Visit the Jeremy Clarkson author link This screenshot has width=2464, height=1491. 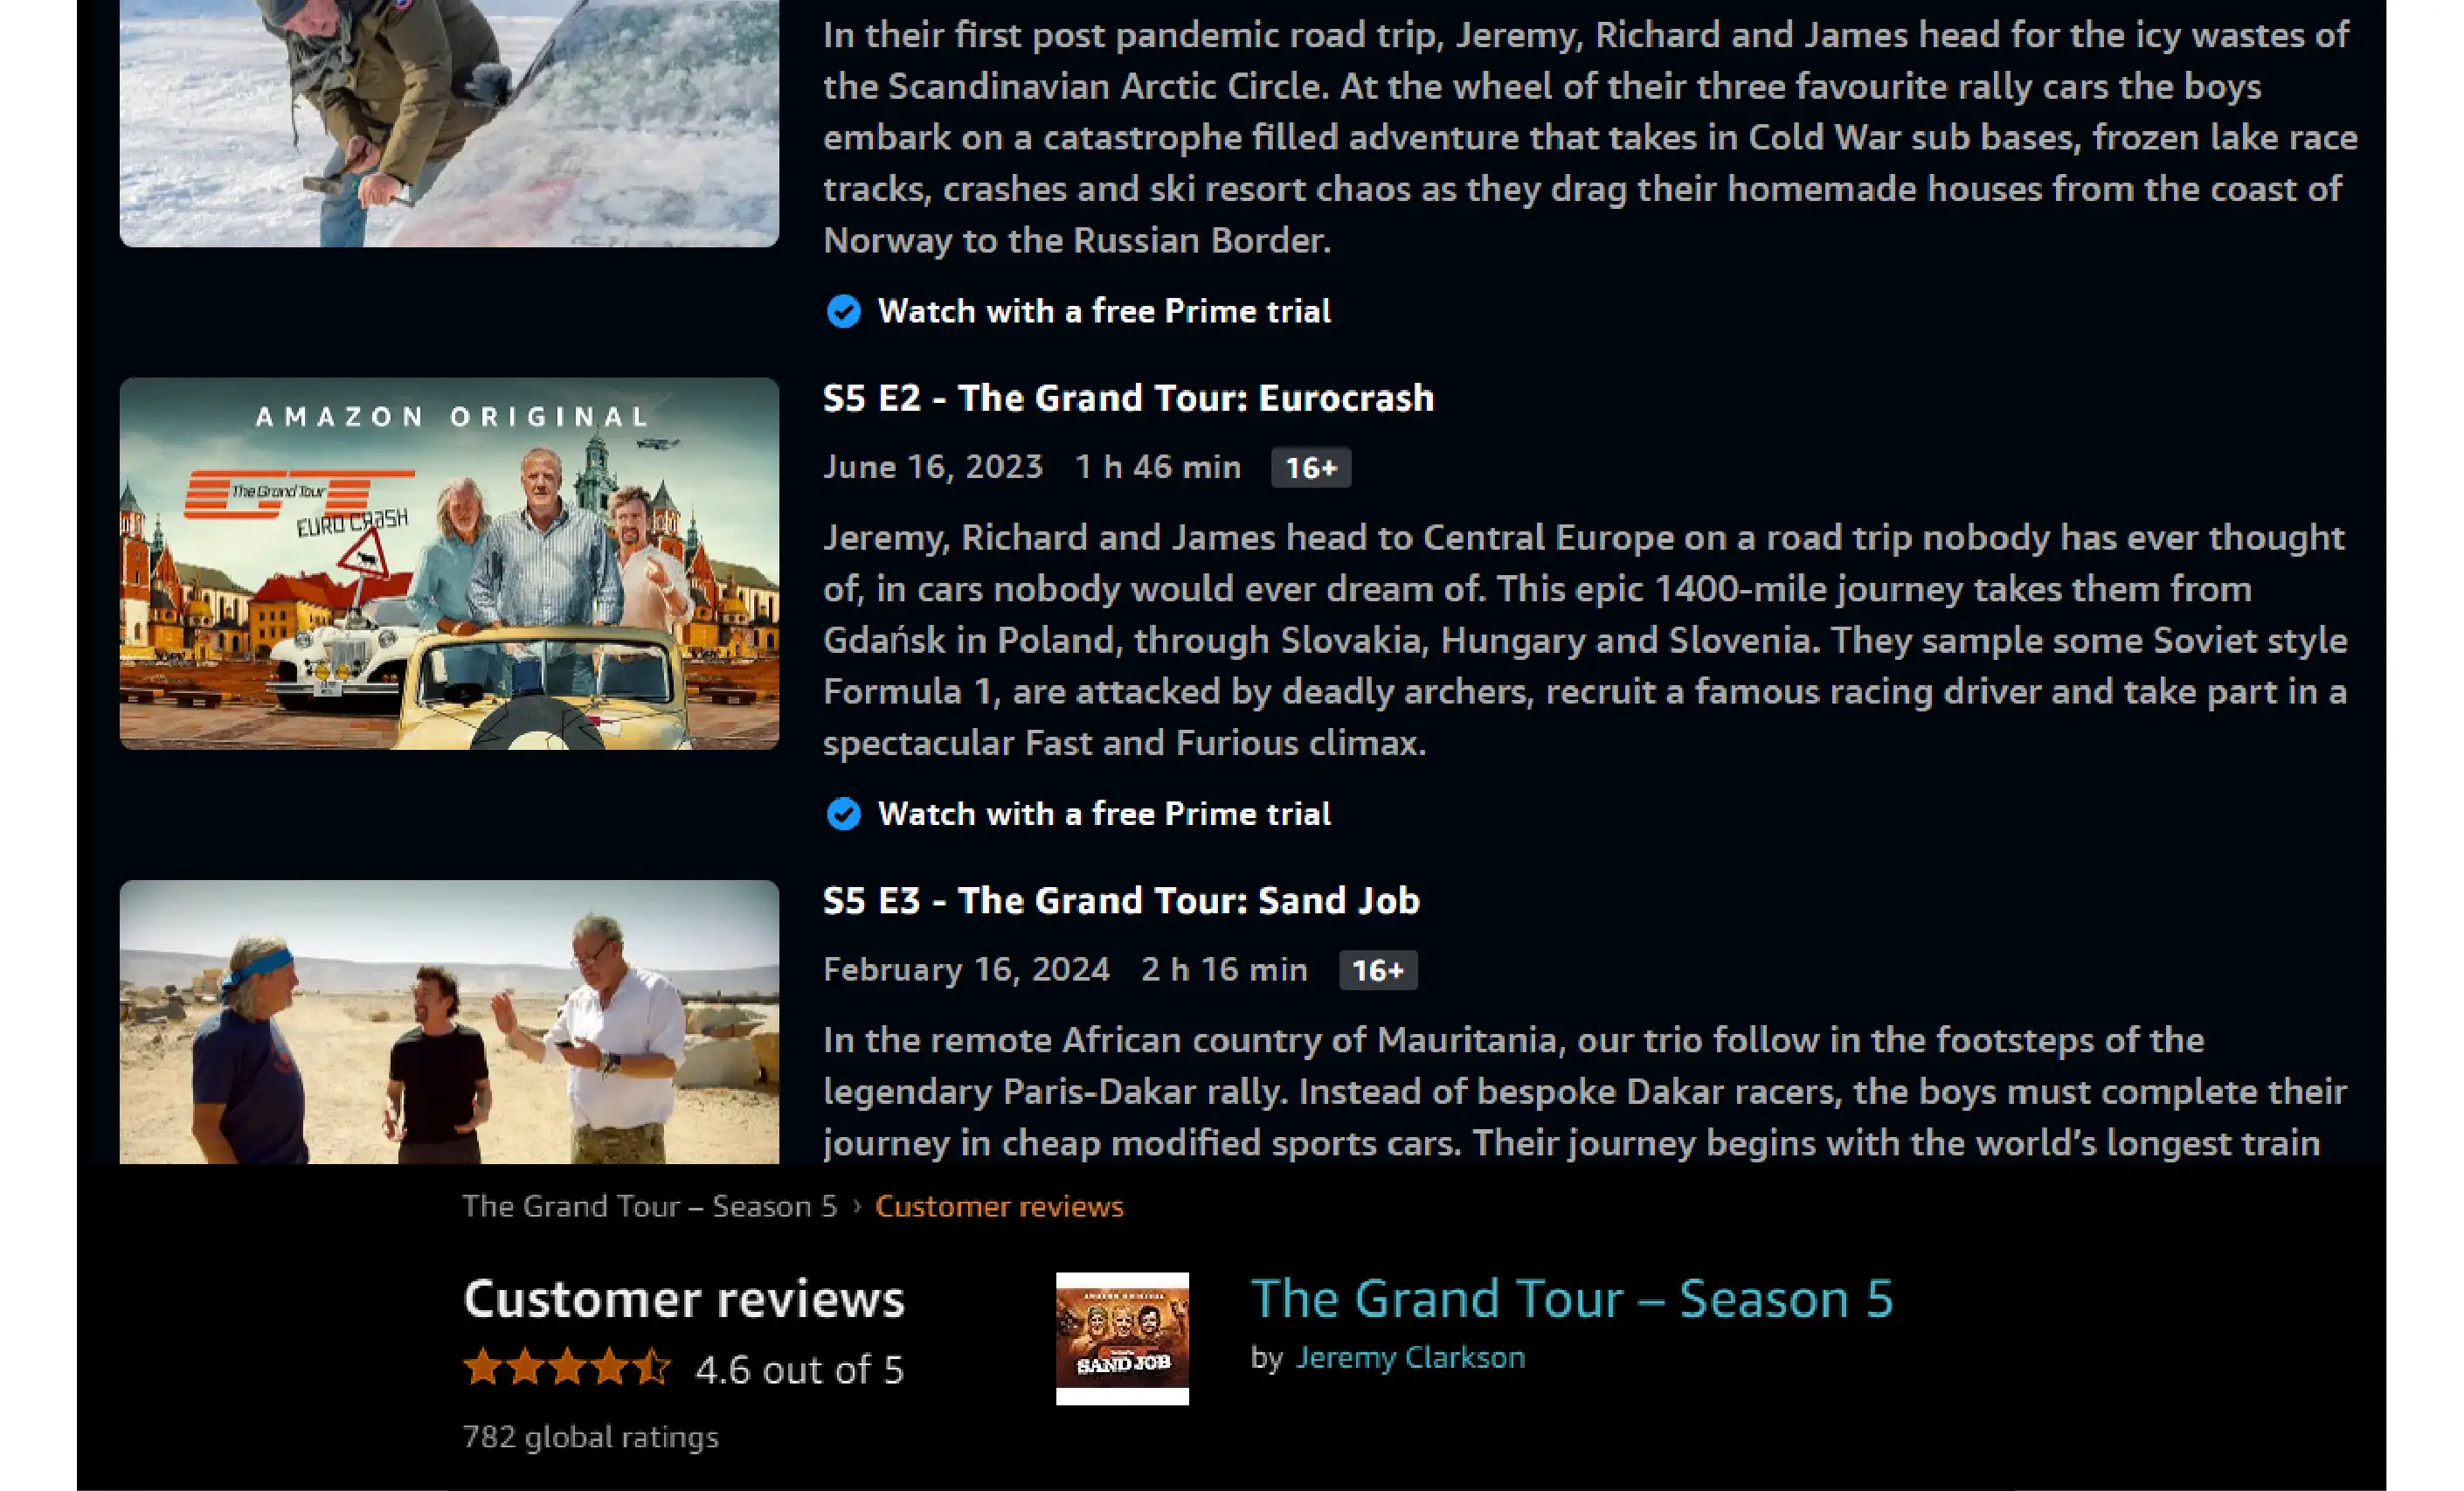(1410, 1358)
